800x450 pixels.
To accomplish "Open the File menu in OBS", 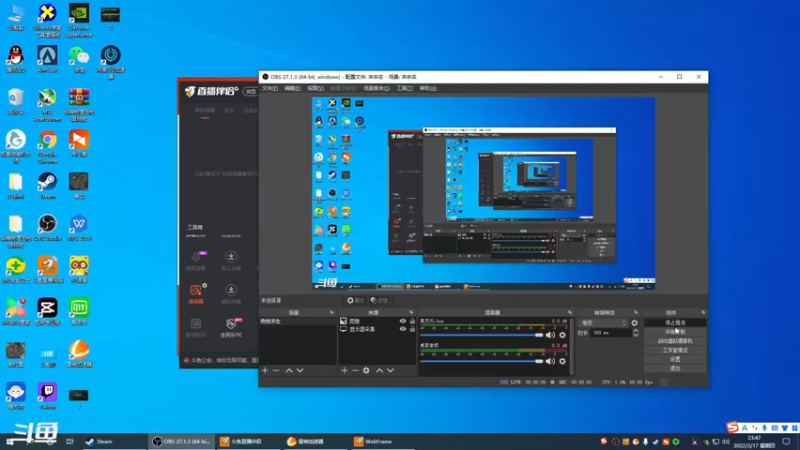I will pyautogui.click(x=269, y=88).
